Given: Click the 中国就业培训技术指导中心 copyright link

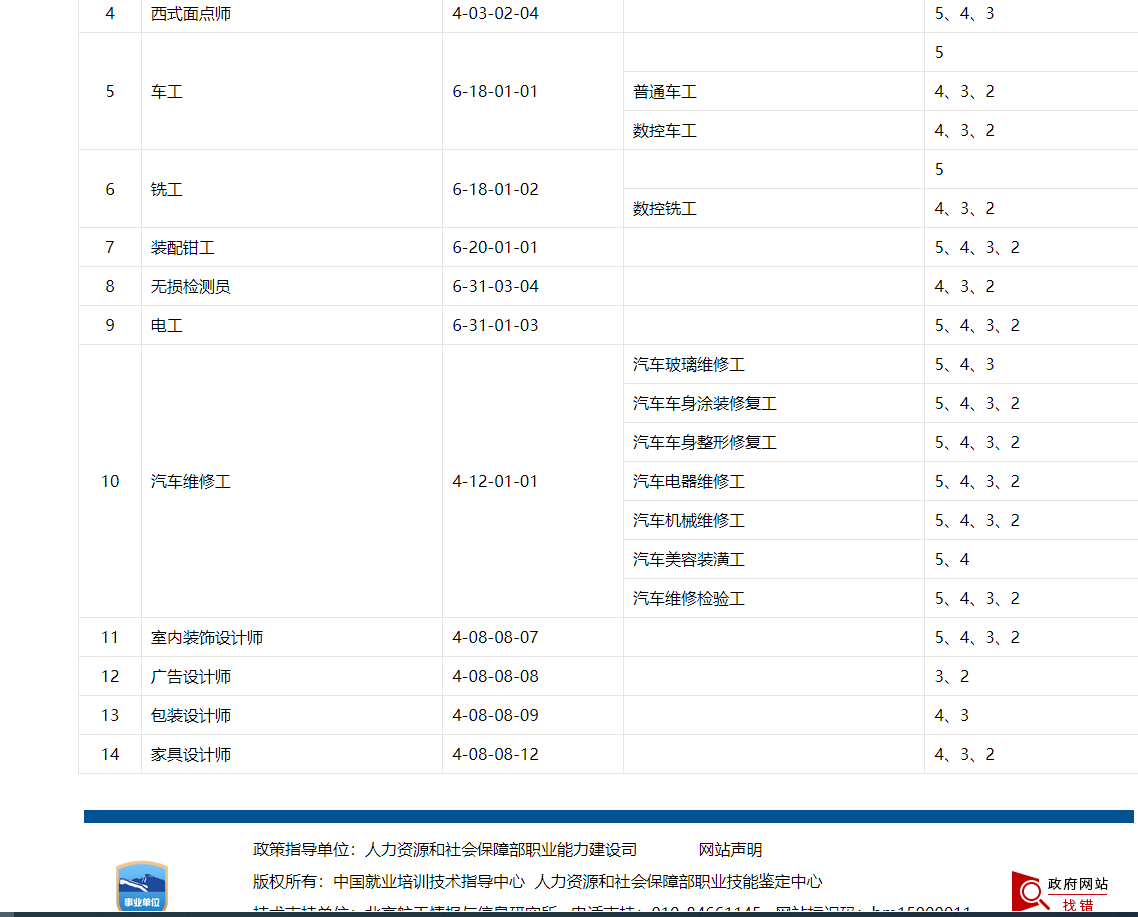Looking at the screenshot, I should [x=432, y=882].
